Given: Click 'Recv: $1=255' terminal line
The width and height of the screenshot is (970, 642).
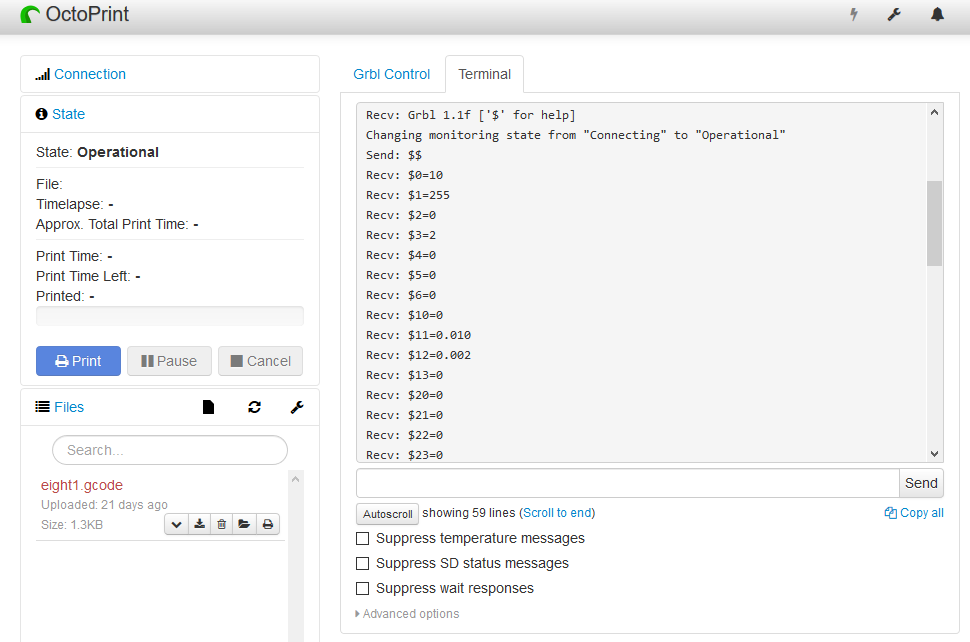Looking at the screenshot, I should tap(408, 195).
